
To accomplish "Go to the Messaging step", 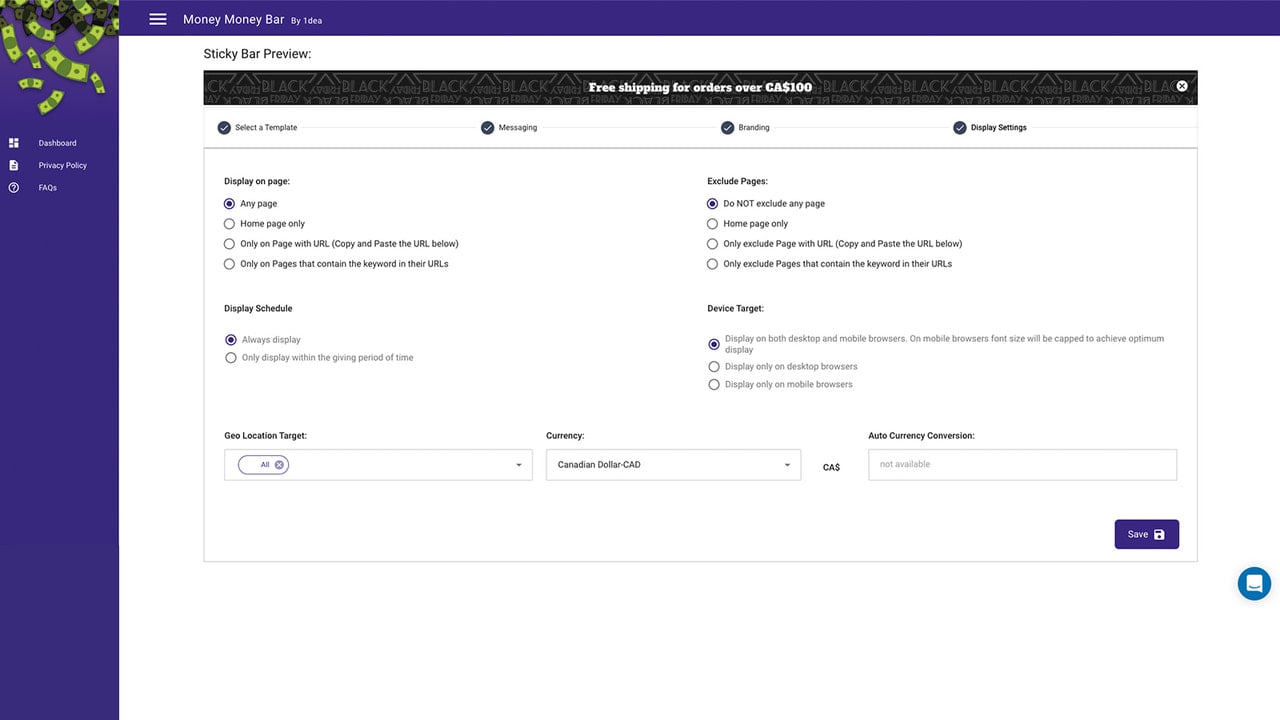I will (518, 128).
